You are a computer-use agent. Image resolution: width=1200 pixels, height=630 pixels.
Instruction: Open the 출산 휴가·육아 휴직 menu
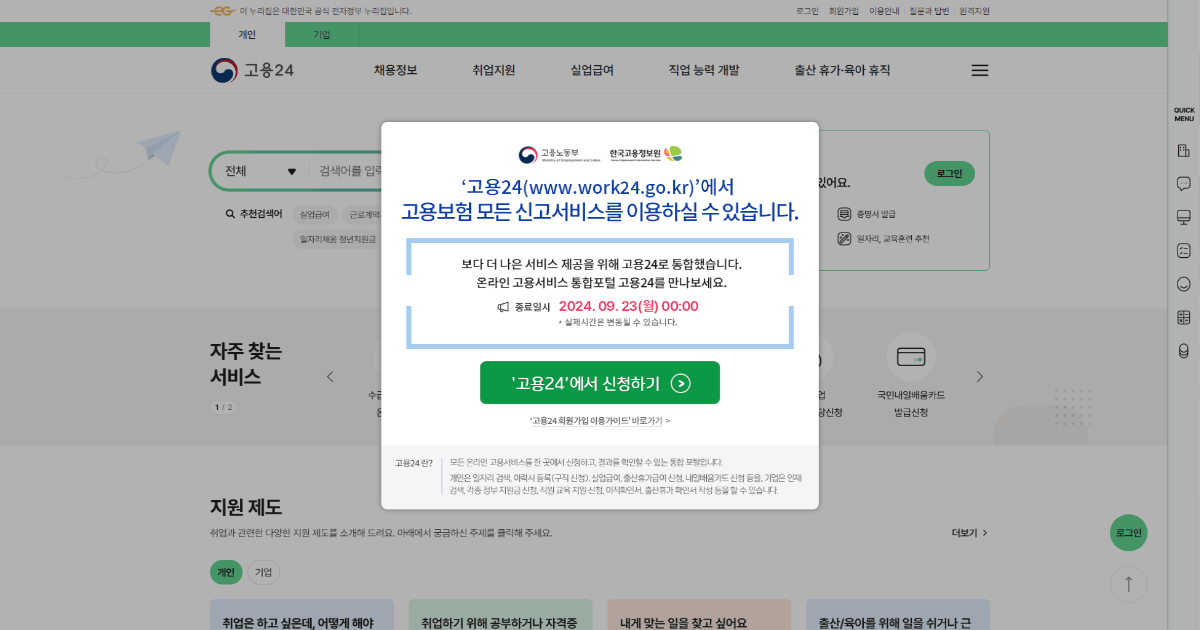click(x=842, y=70)
